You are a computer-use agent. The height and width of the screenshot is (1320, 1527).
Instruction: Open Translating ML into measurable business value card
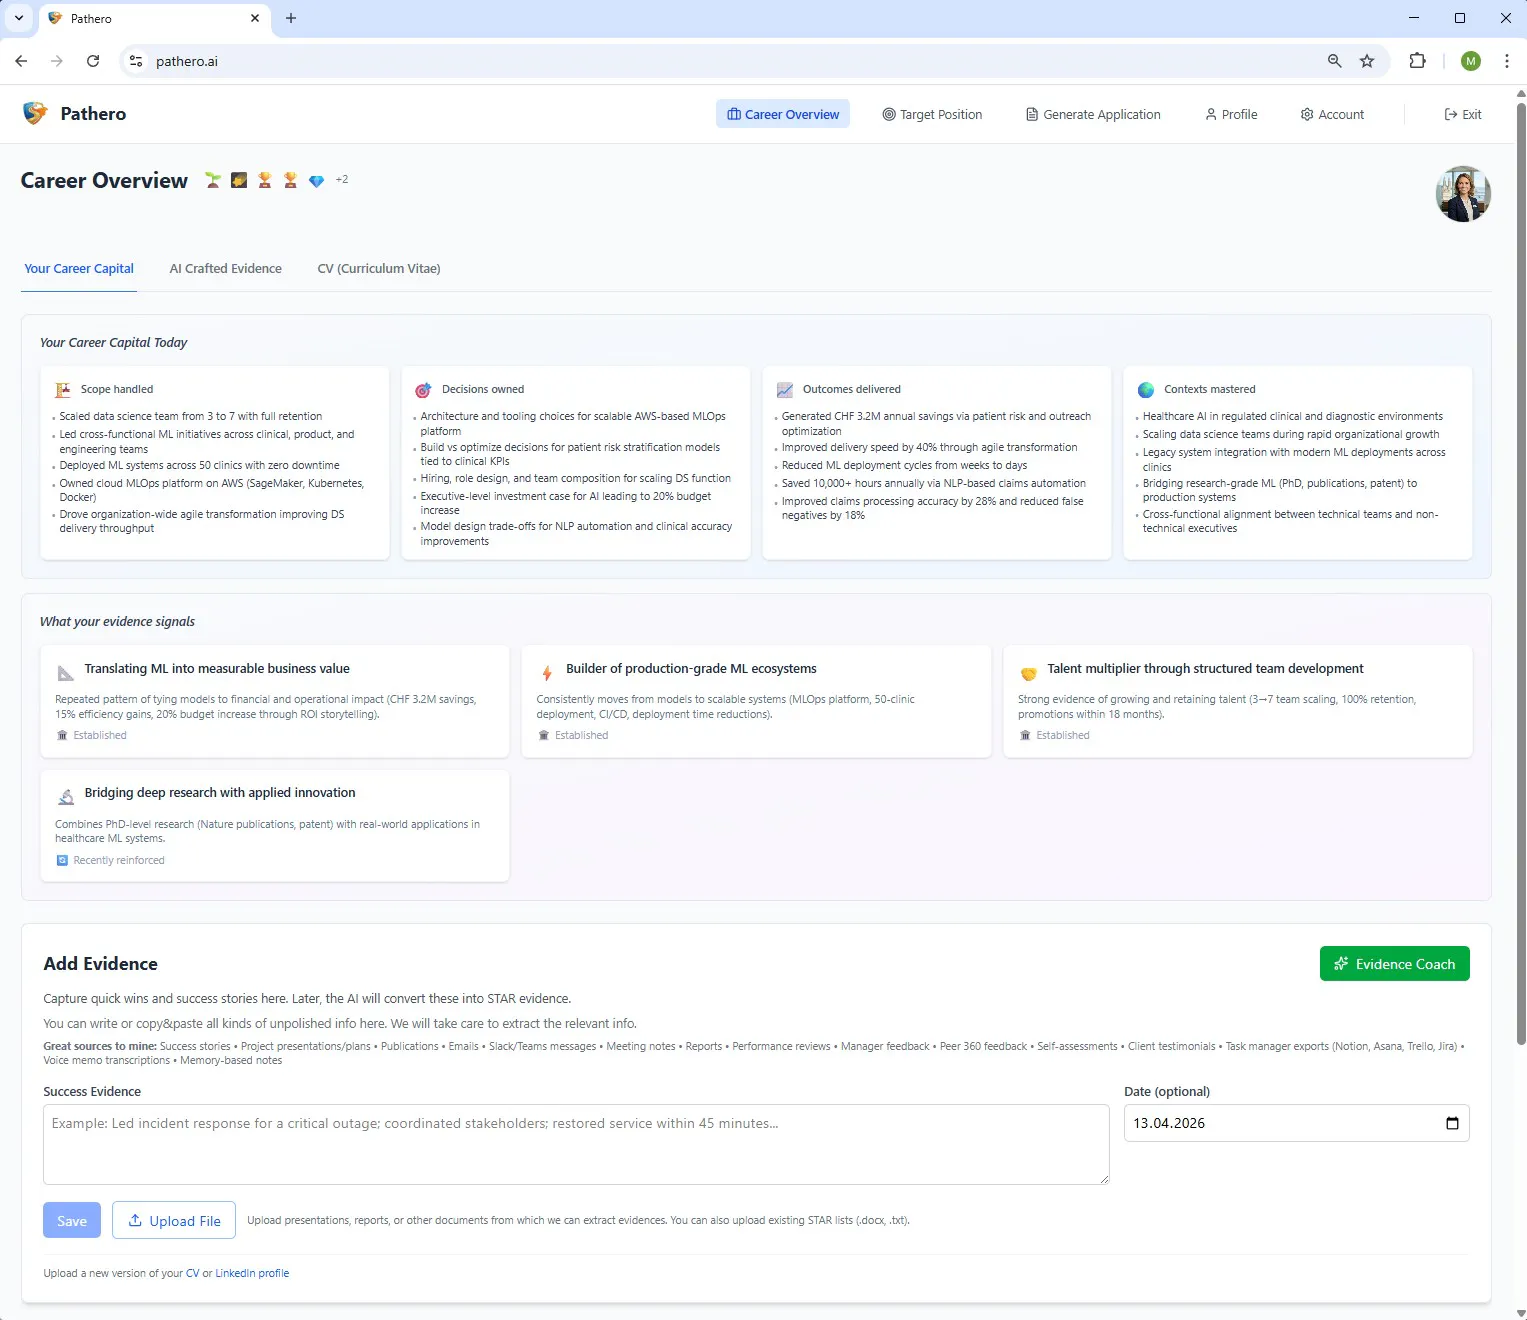[275, 701]
